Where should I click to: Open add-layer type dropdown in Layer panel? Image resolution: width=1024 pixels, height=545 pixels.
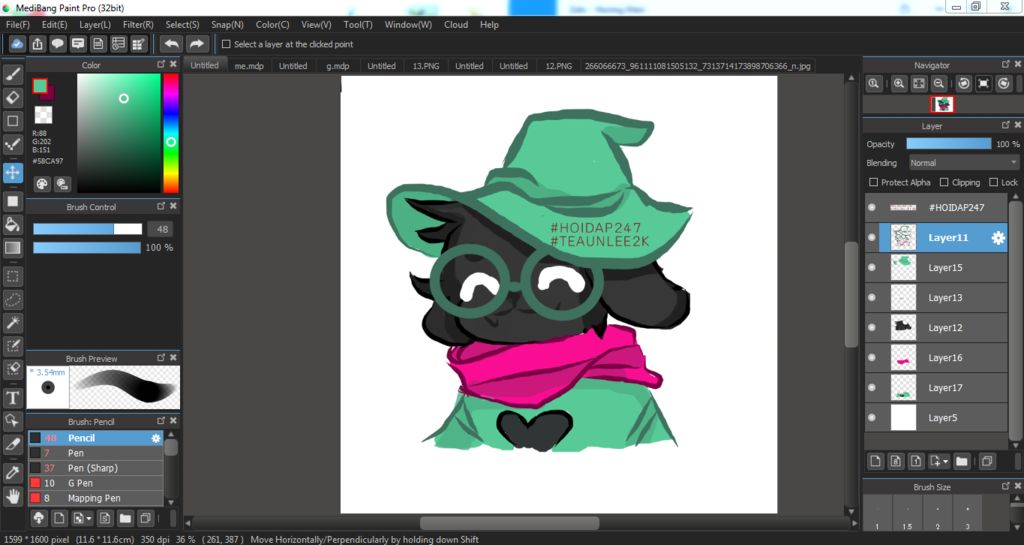click(938, 461)
